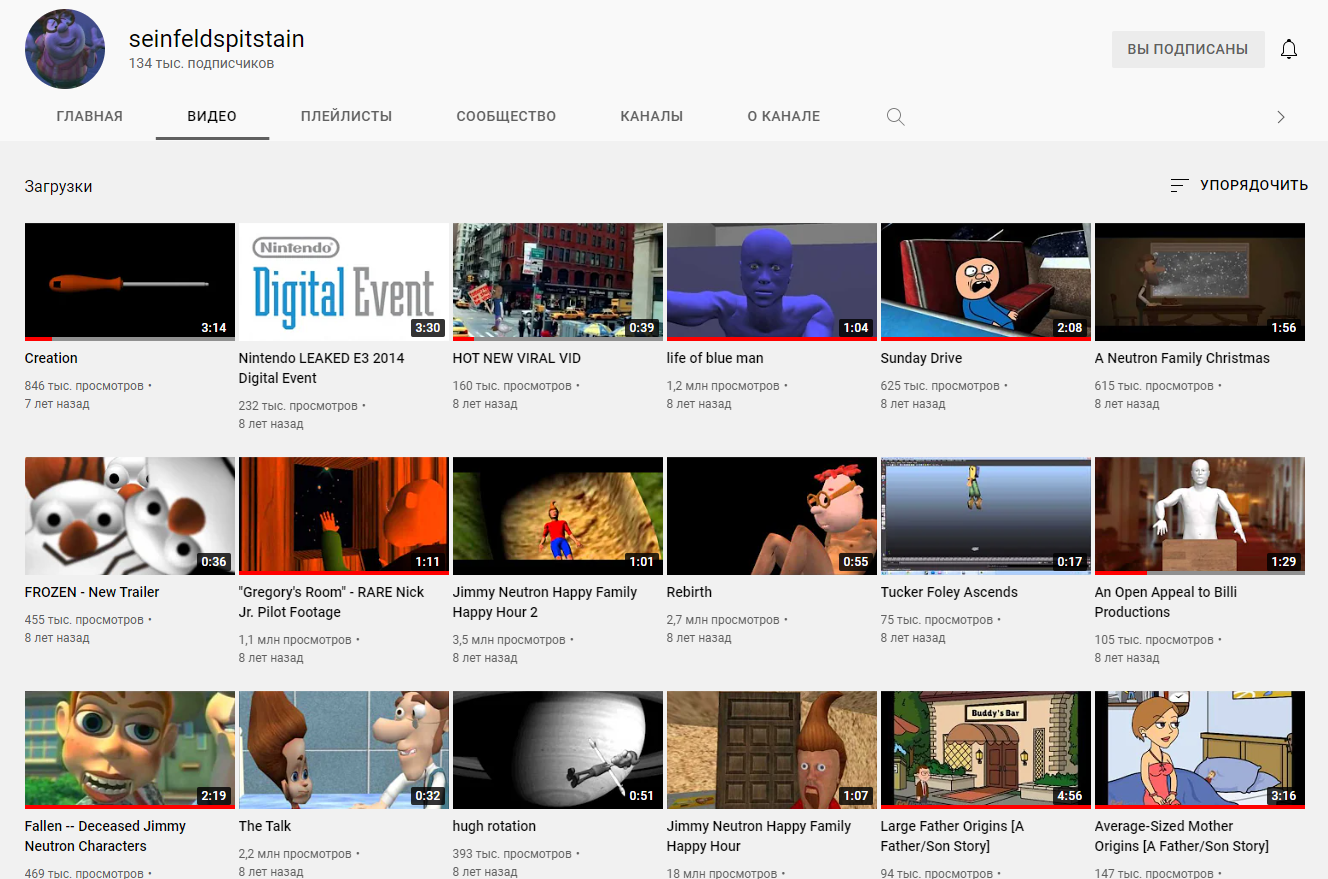Image resolution: width=1328 pixels, height=879 pixels.
Task: Click 3,5 млн просмотров under Happy Hour 2
Action: click(509, 639)
